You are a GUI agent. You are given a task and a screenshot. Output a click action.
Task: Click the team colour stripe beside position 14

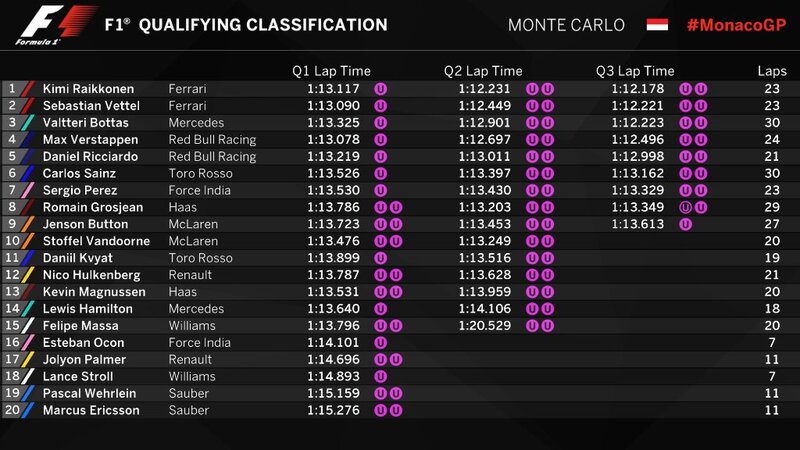[x=28, y=309]
